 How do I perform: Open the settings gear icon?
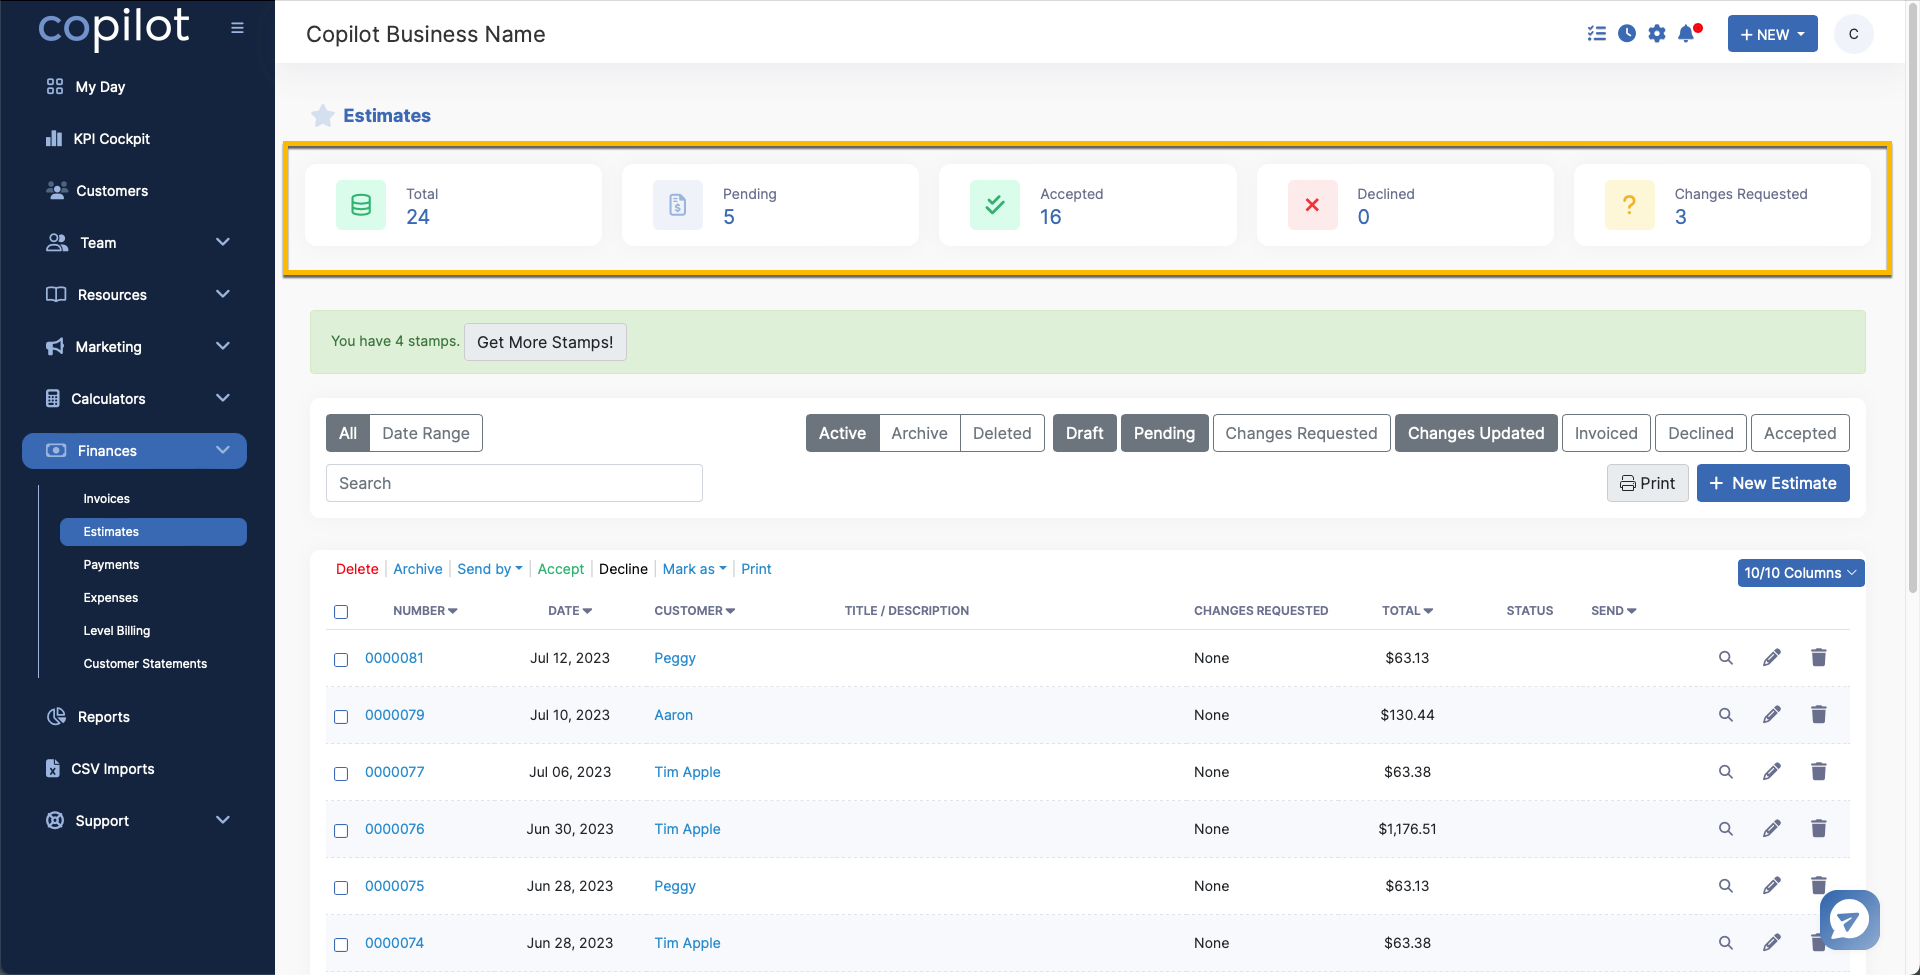(1657, 34)
